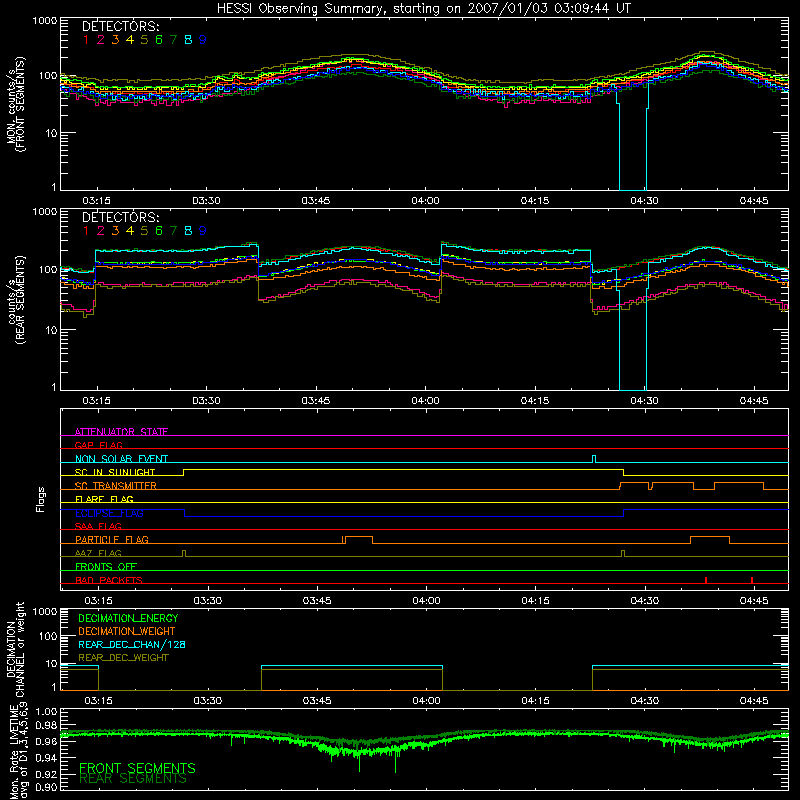Screen dimensions: 800x800
Task: Click cyan detector number 8 in the front segments legend
Action: (188, 40)
